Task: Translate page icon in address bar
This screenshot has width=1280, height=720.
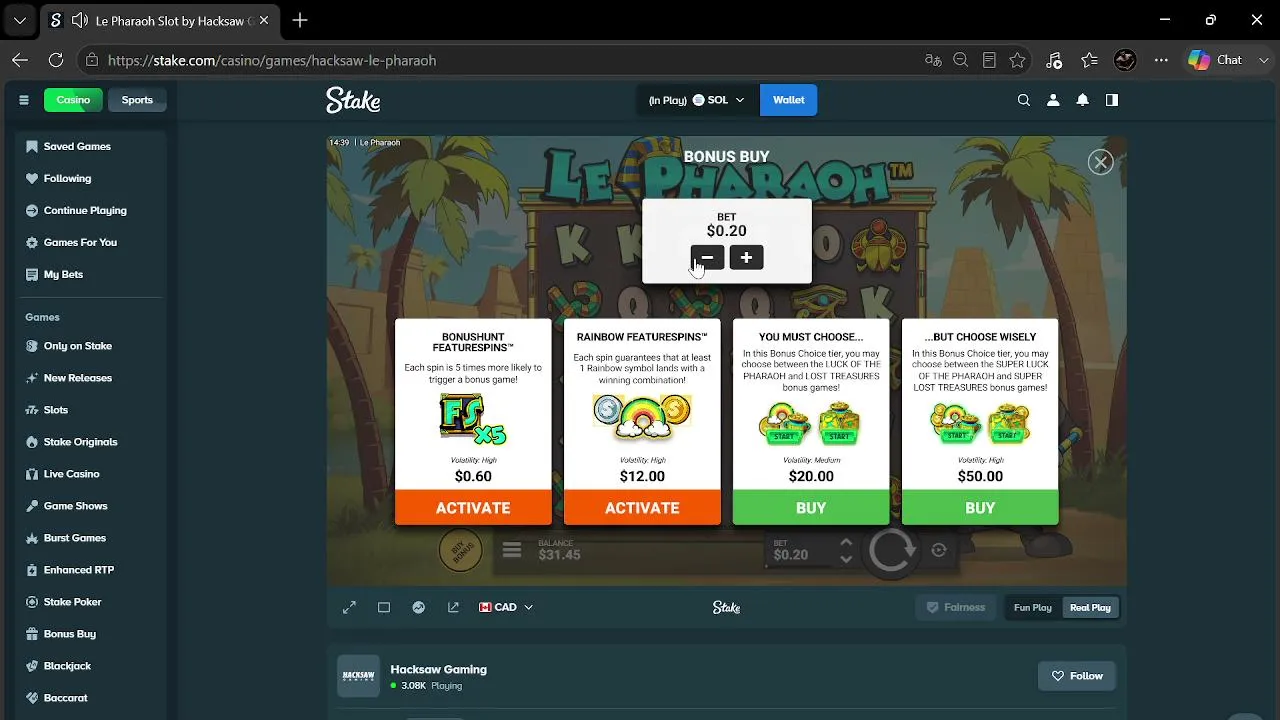Action: tap(933, 60)
